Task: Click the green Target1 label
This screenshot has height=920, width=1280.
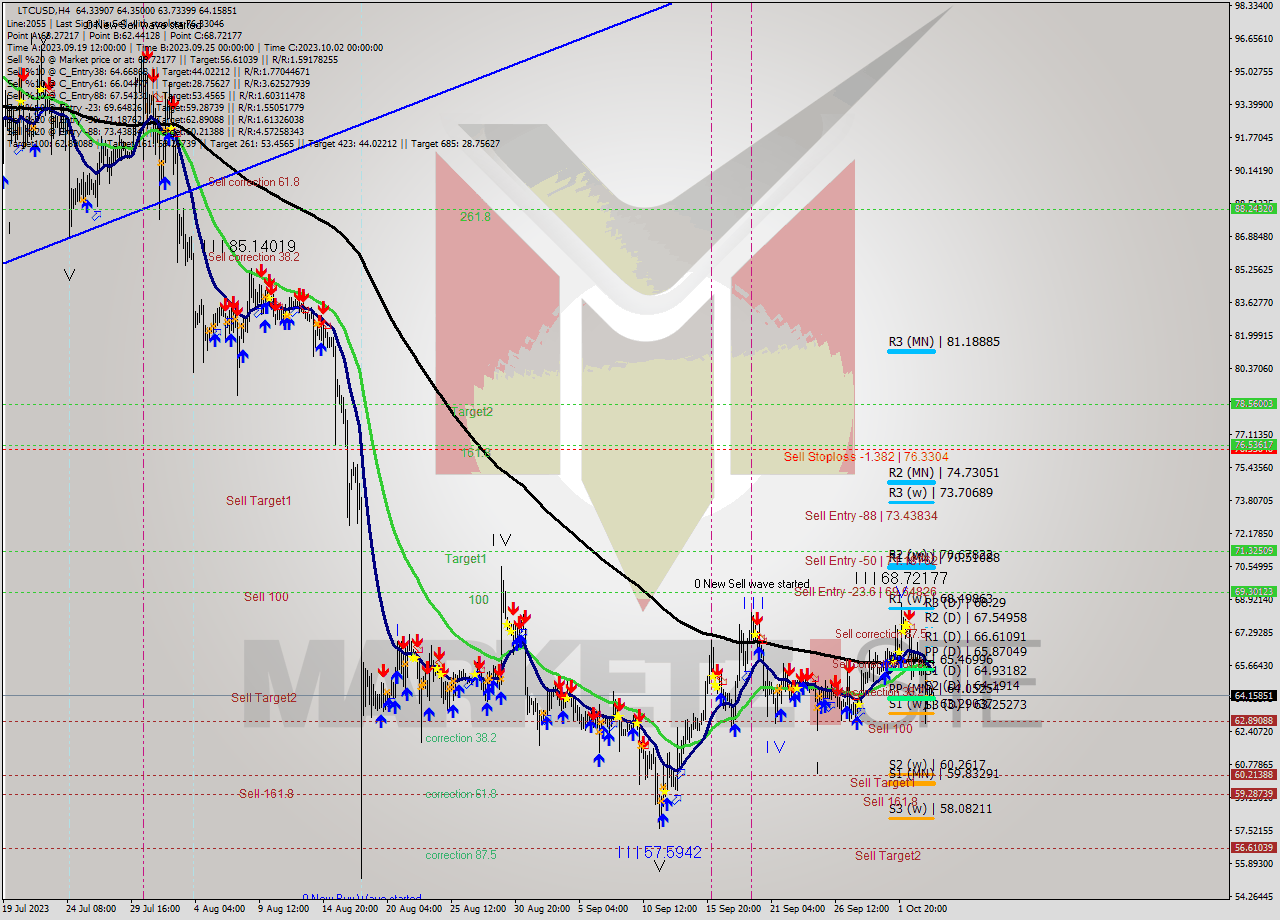Action: (466, 559)
